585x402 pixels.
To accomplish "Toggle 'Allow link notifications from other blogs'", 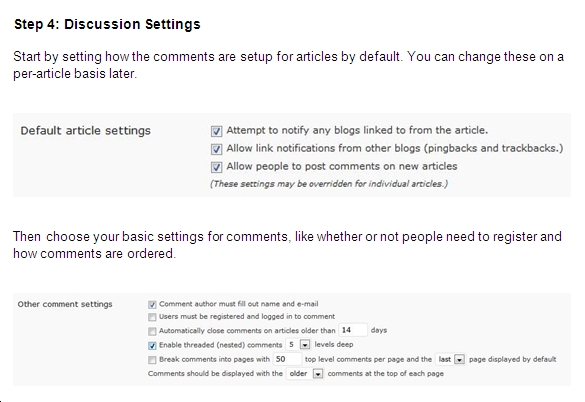I will tap(216, 149).
